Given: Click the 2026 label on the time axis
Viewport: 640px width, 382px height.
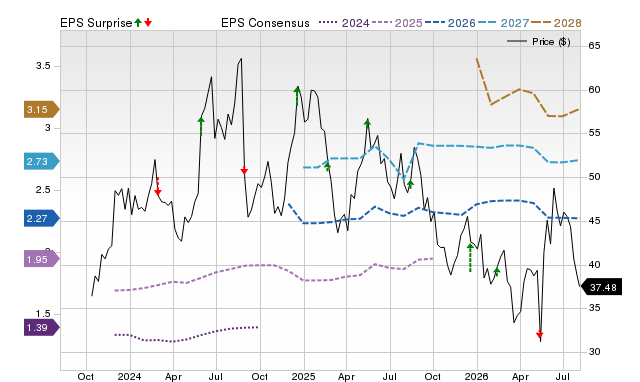Looking at the screenshot, I should 477,376.
